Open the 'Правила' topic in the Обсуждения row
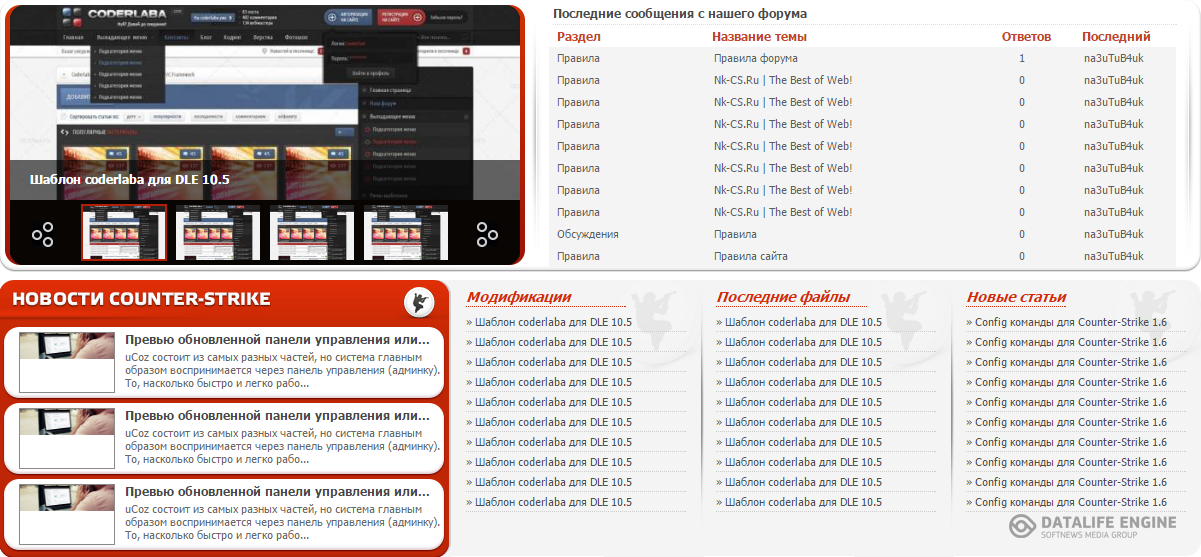The height and width of the screenshot is (557, 1201). click(x=735, y=234)
